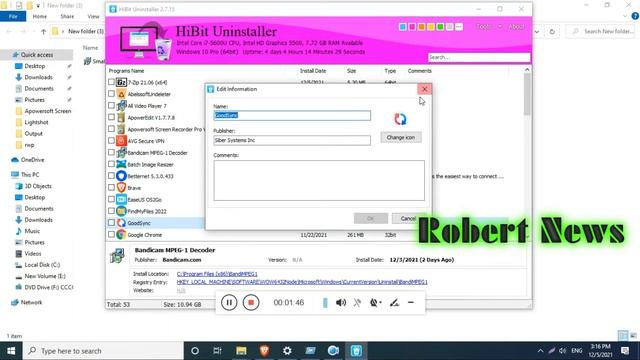Image resolution: width=640 pixels, height=360 pixels.
Task: Go up one folder in Explorer
Action: point(43,31)
